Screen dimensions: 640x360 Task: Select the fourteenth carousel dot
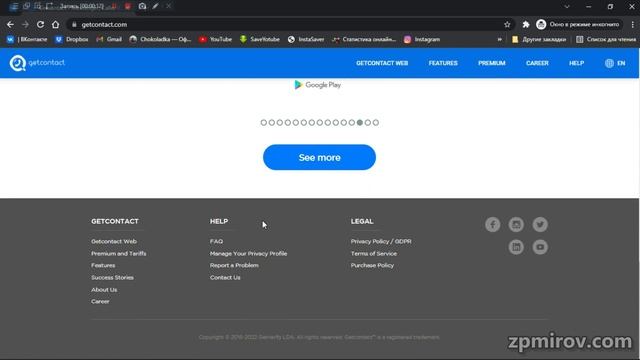pyautogui.click(x=368, y=122)
